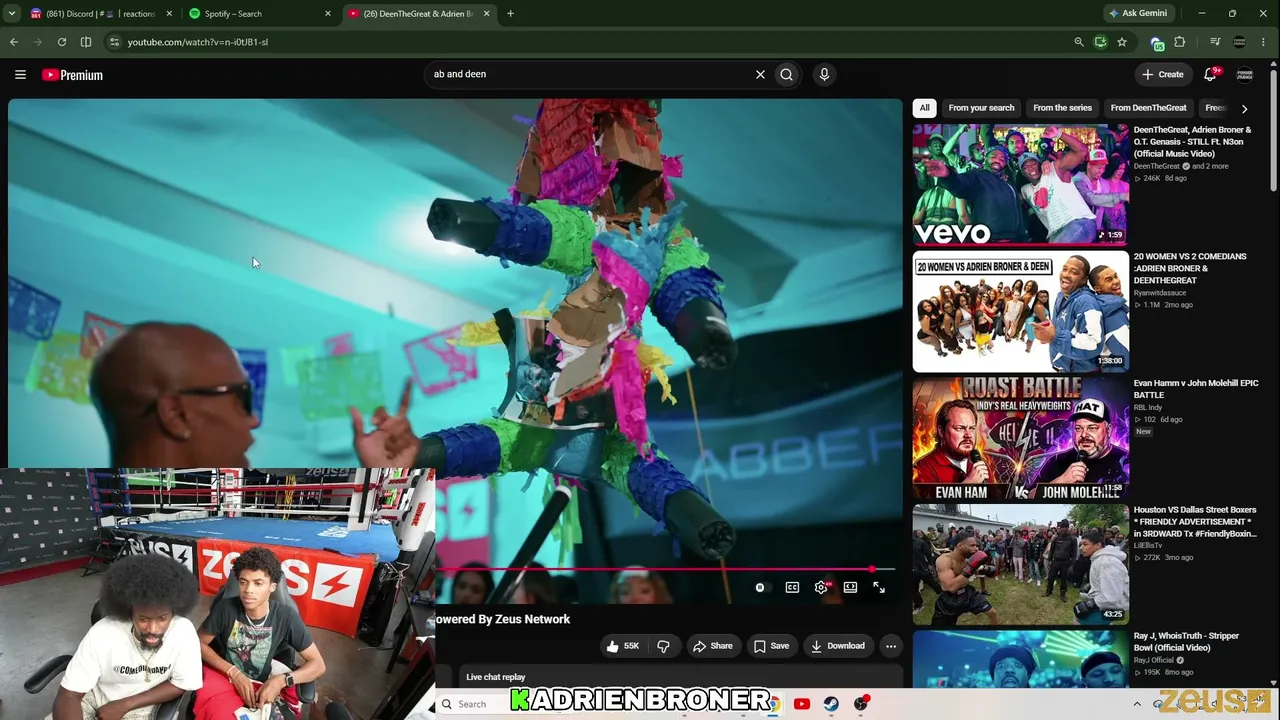This screenshot has width=1280, height=720.
Task: Open the LilEllisTv channel link
Action: pyautogui.click(x=1148, y=546)
